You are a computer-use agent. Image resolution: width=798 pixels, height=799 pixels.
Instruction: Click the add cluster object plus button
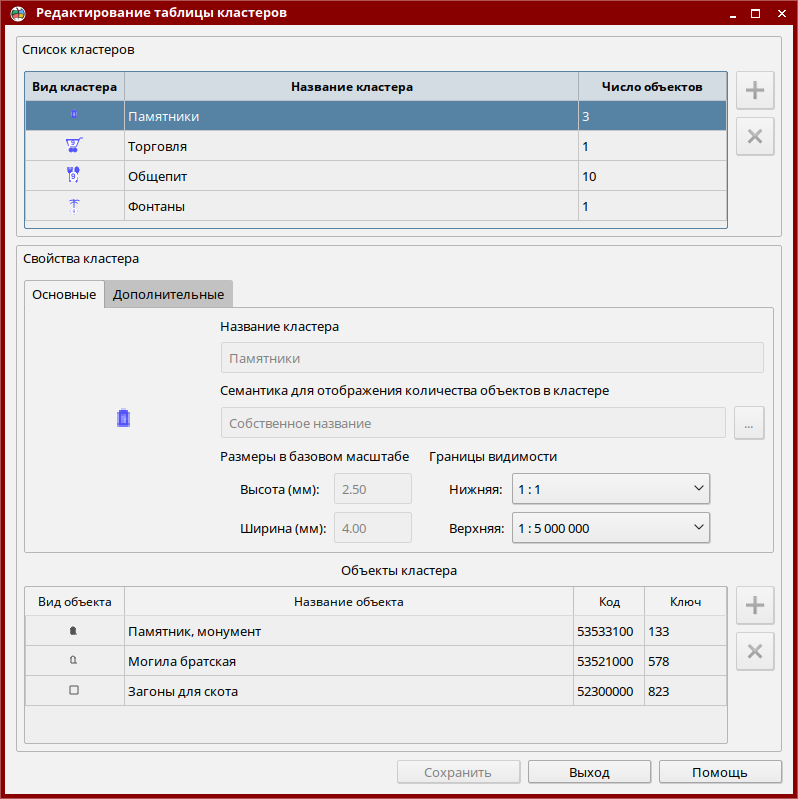tap(755, 605)
